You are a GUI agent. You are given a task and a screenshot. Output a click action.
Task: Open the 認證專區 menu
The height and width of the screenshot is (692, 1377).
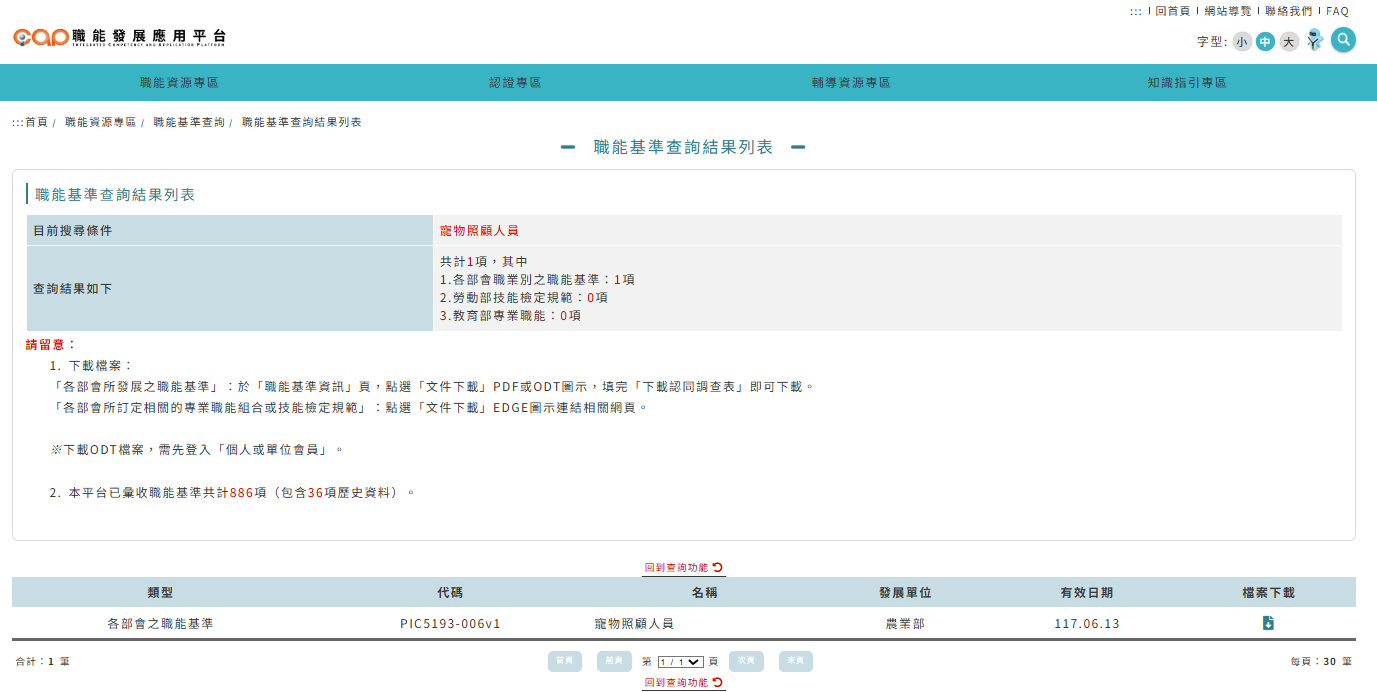(516, 83)
